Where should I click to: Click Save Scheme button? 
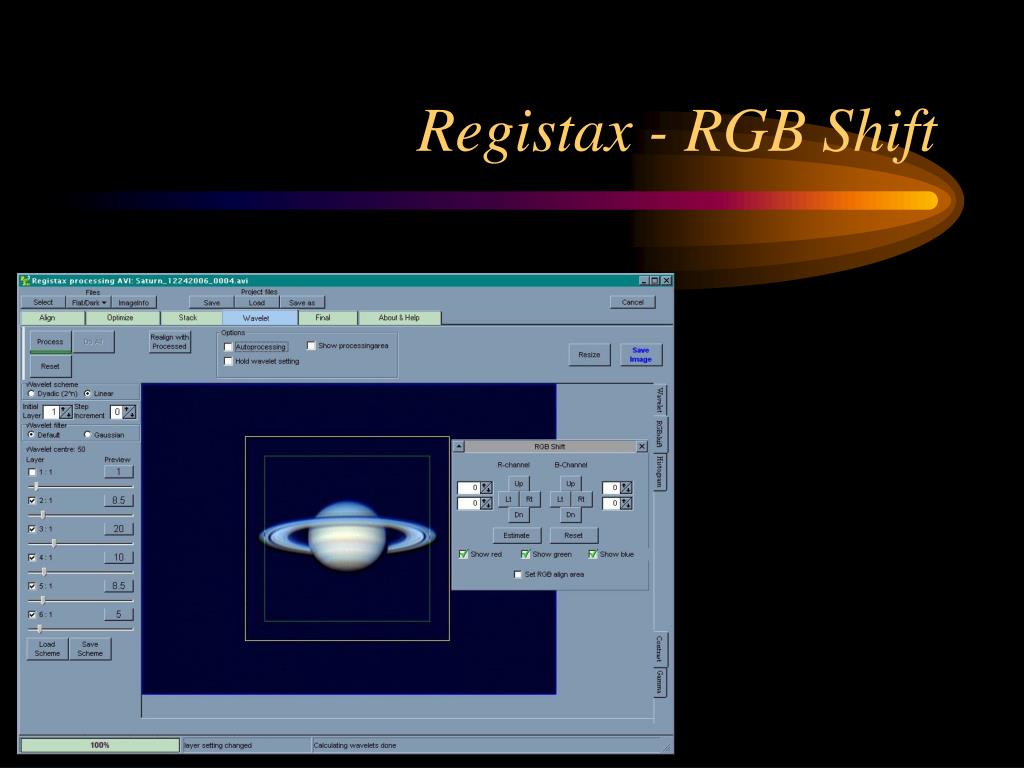[x=90, y=648]
